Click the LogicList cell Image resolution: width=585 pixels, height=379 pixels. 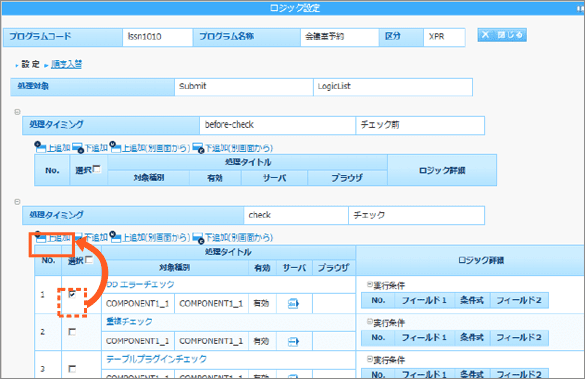pyautogui.click(x=393, y=87)
